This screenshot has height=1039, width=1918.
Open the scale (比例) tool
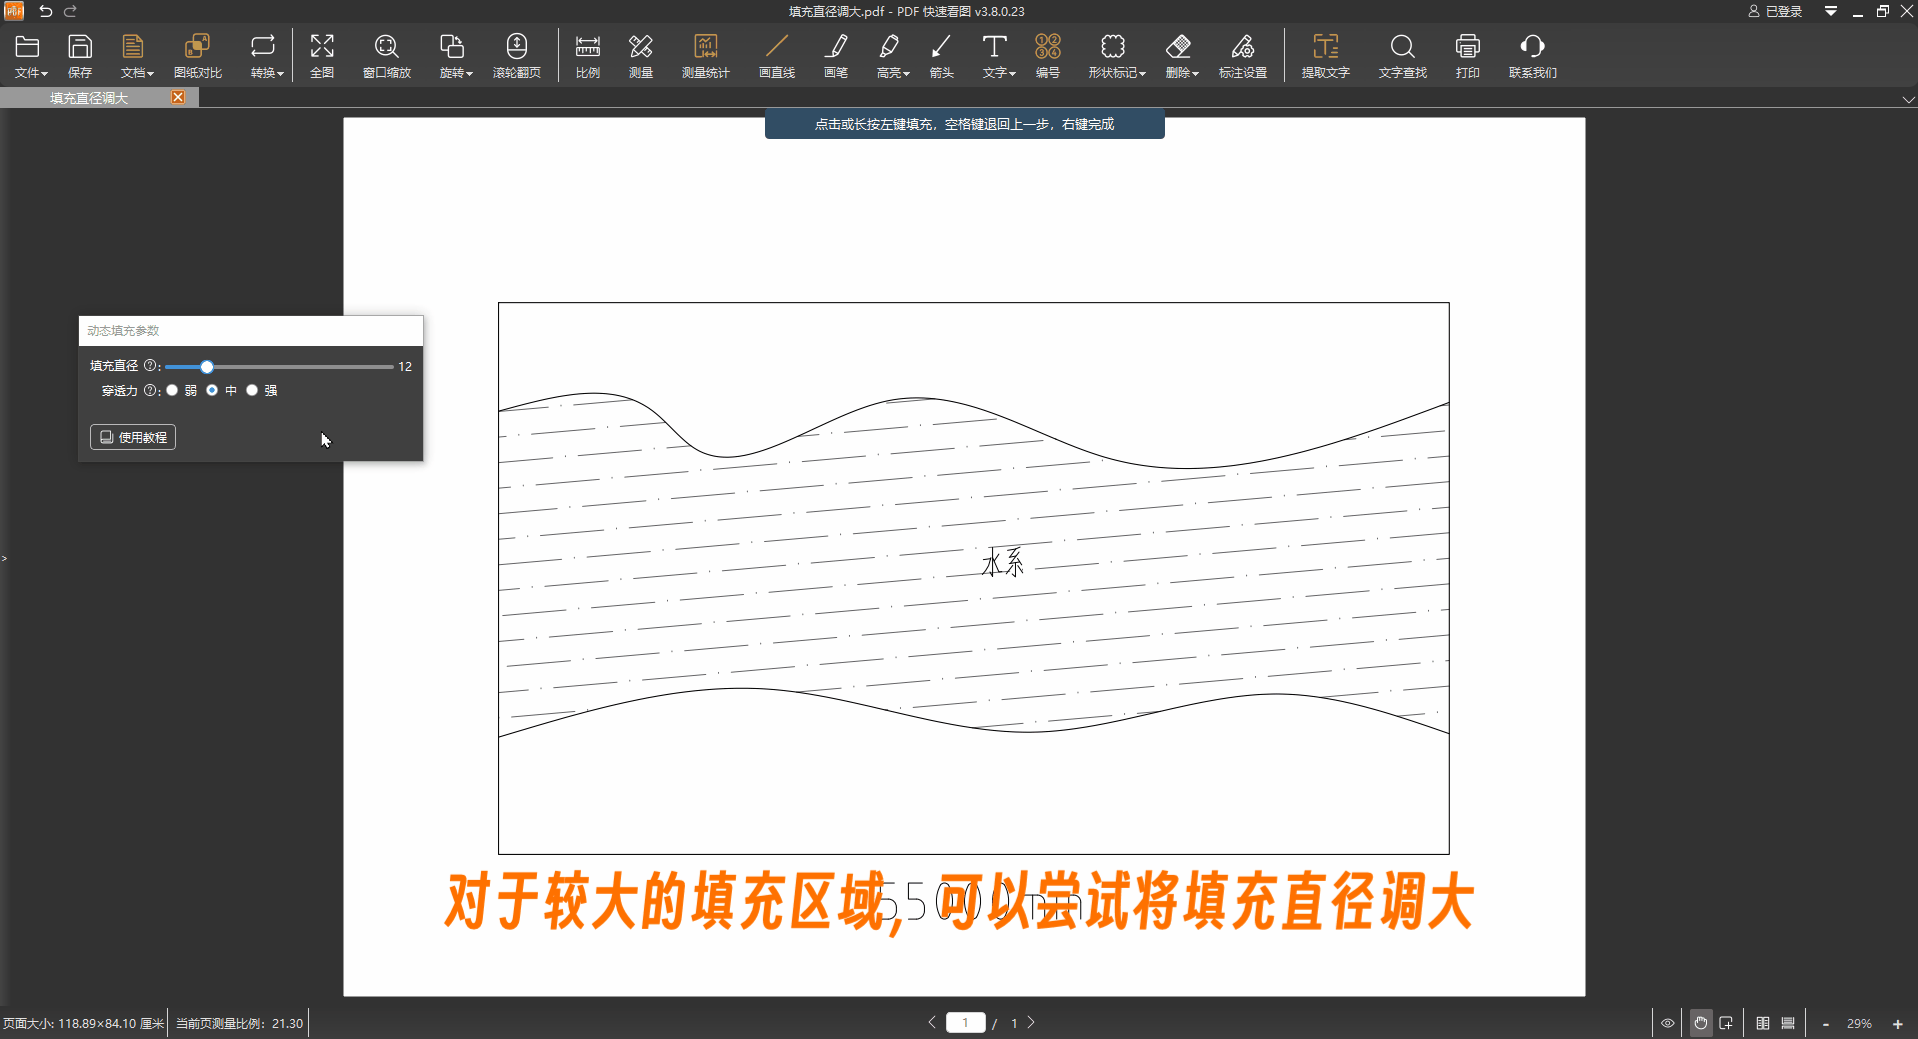[x=588, y=56]
